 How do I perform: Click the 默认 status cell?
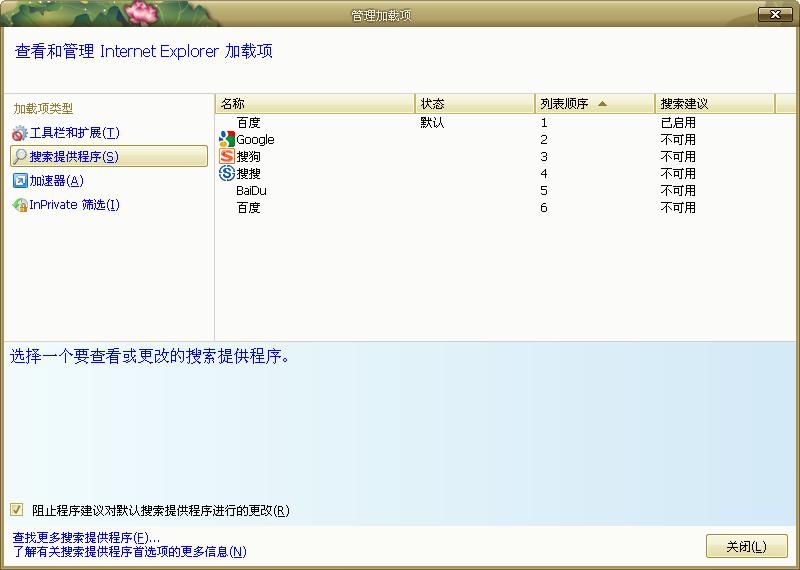pos(432,122)
